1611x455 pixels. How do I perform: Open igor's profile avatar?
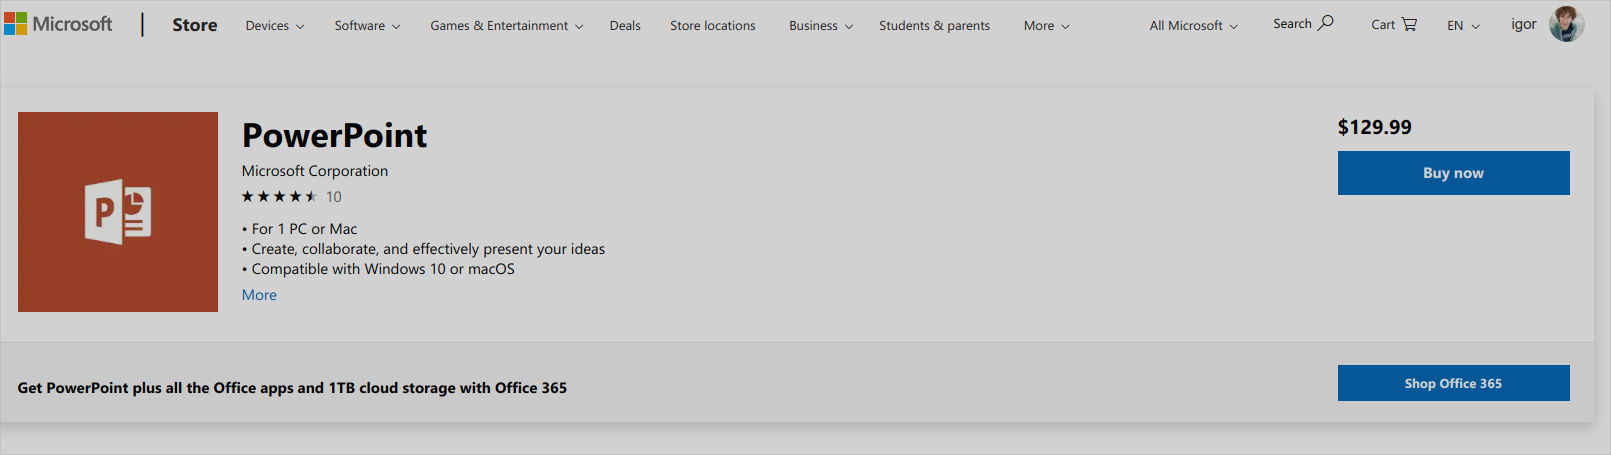click(1566, 24)
